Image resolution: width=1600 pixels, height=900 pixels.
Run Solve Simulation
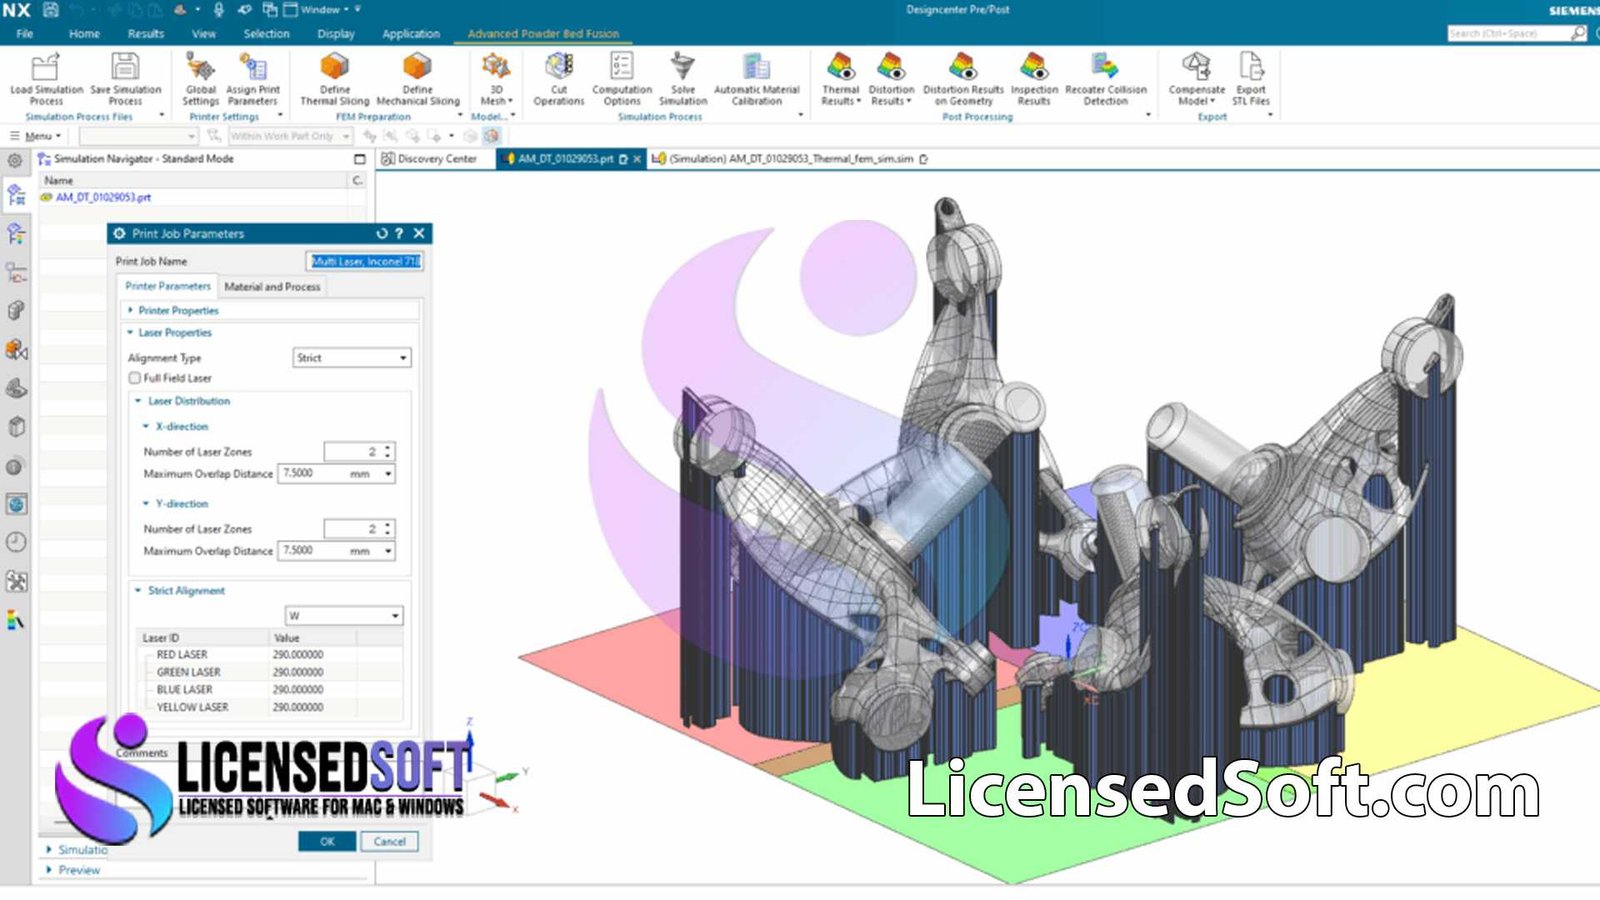683,80
